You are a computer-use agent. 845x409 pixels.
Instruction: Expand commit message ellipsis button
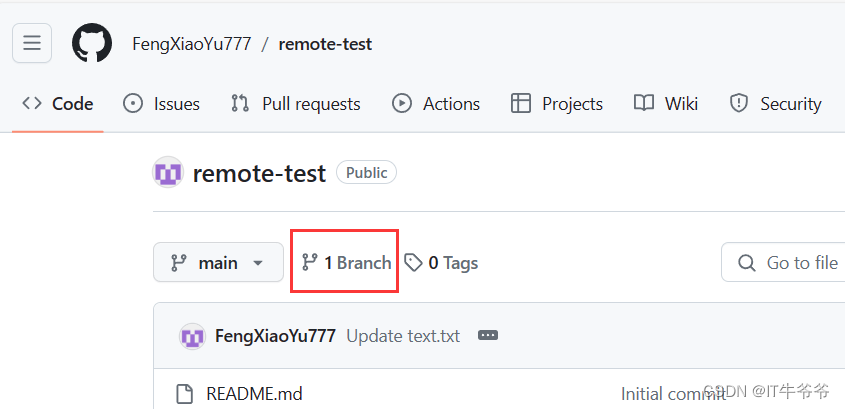(488, 336)
